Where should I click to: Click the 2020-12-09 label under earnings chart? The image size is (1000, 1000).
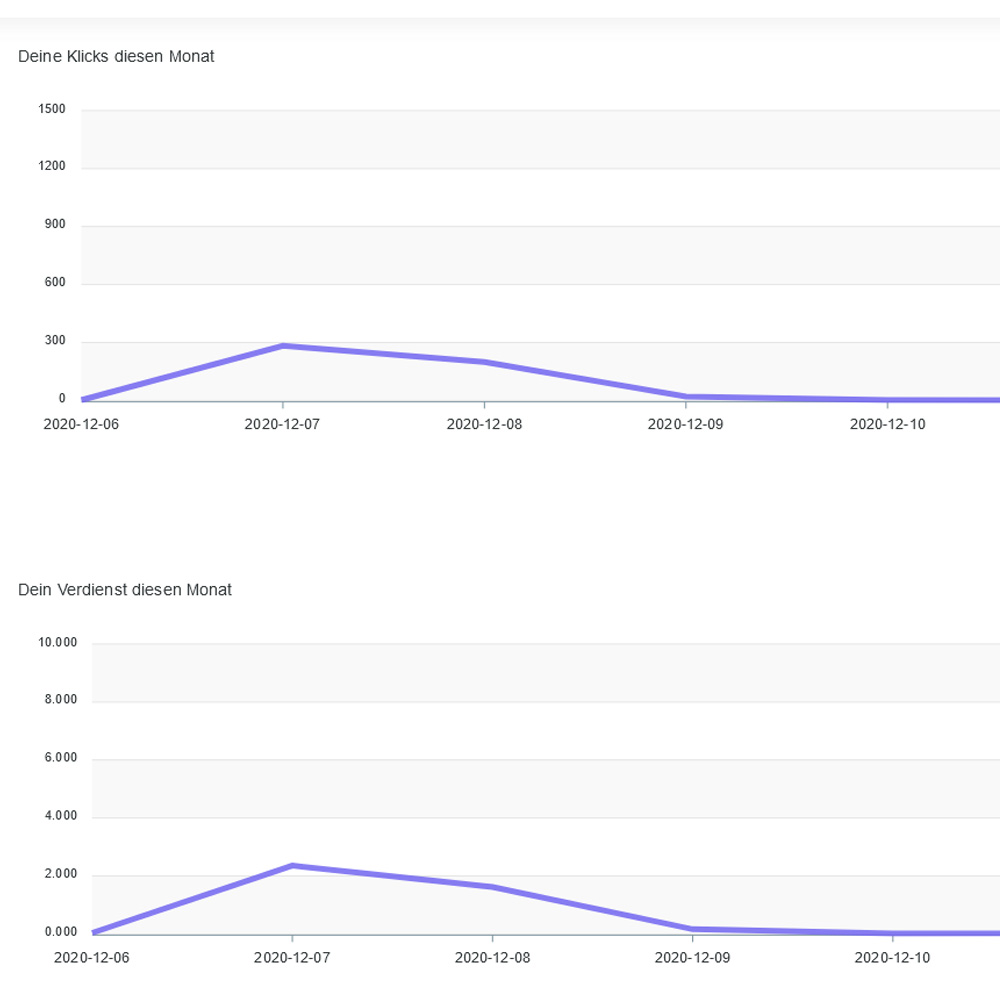(x=693, y=958)
